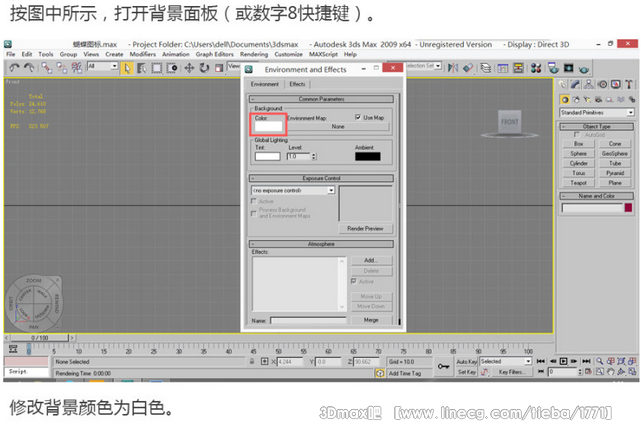Create a Sphere primitive
The width and height of the screenshot is (641, 430).
tap(578, 154)
